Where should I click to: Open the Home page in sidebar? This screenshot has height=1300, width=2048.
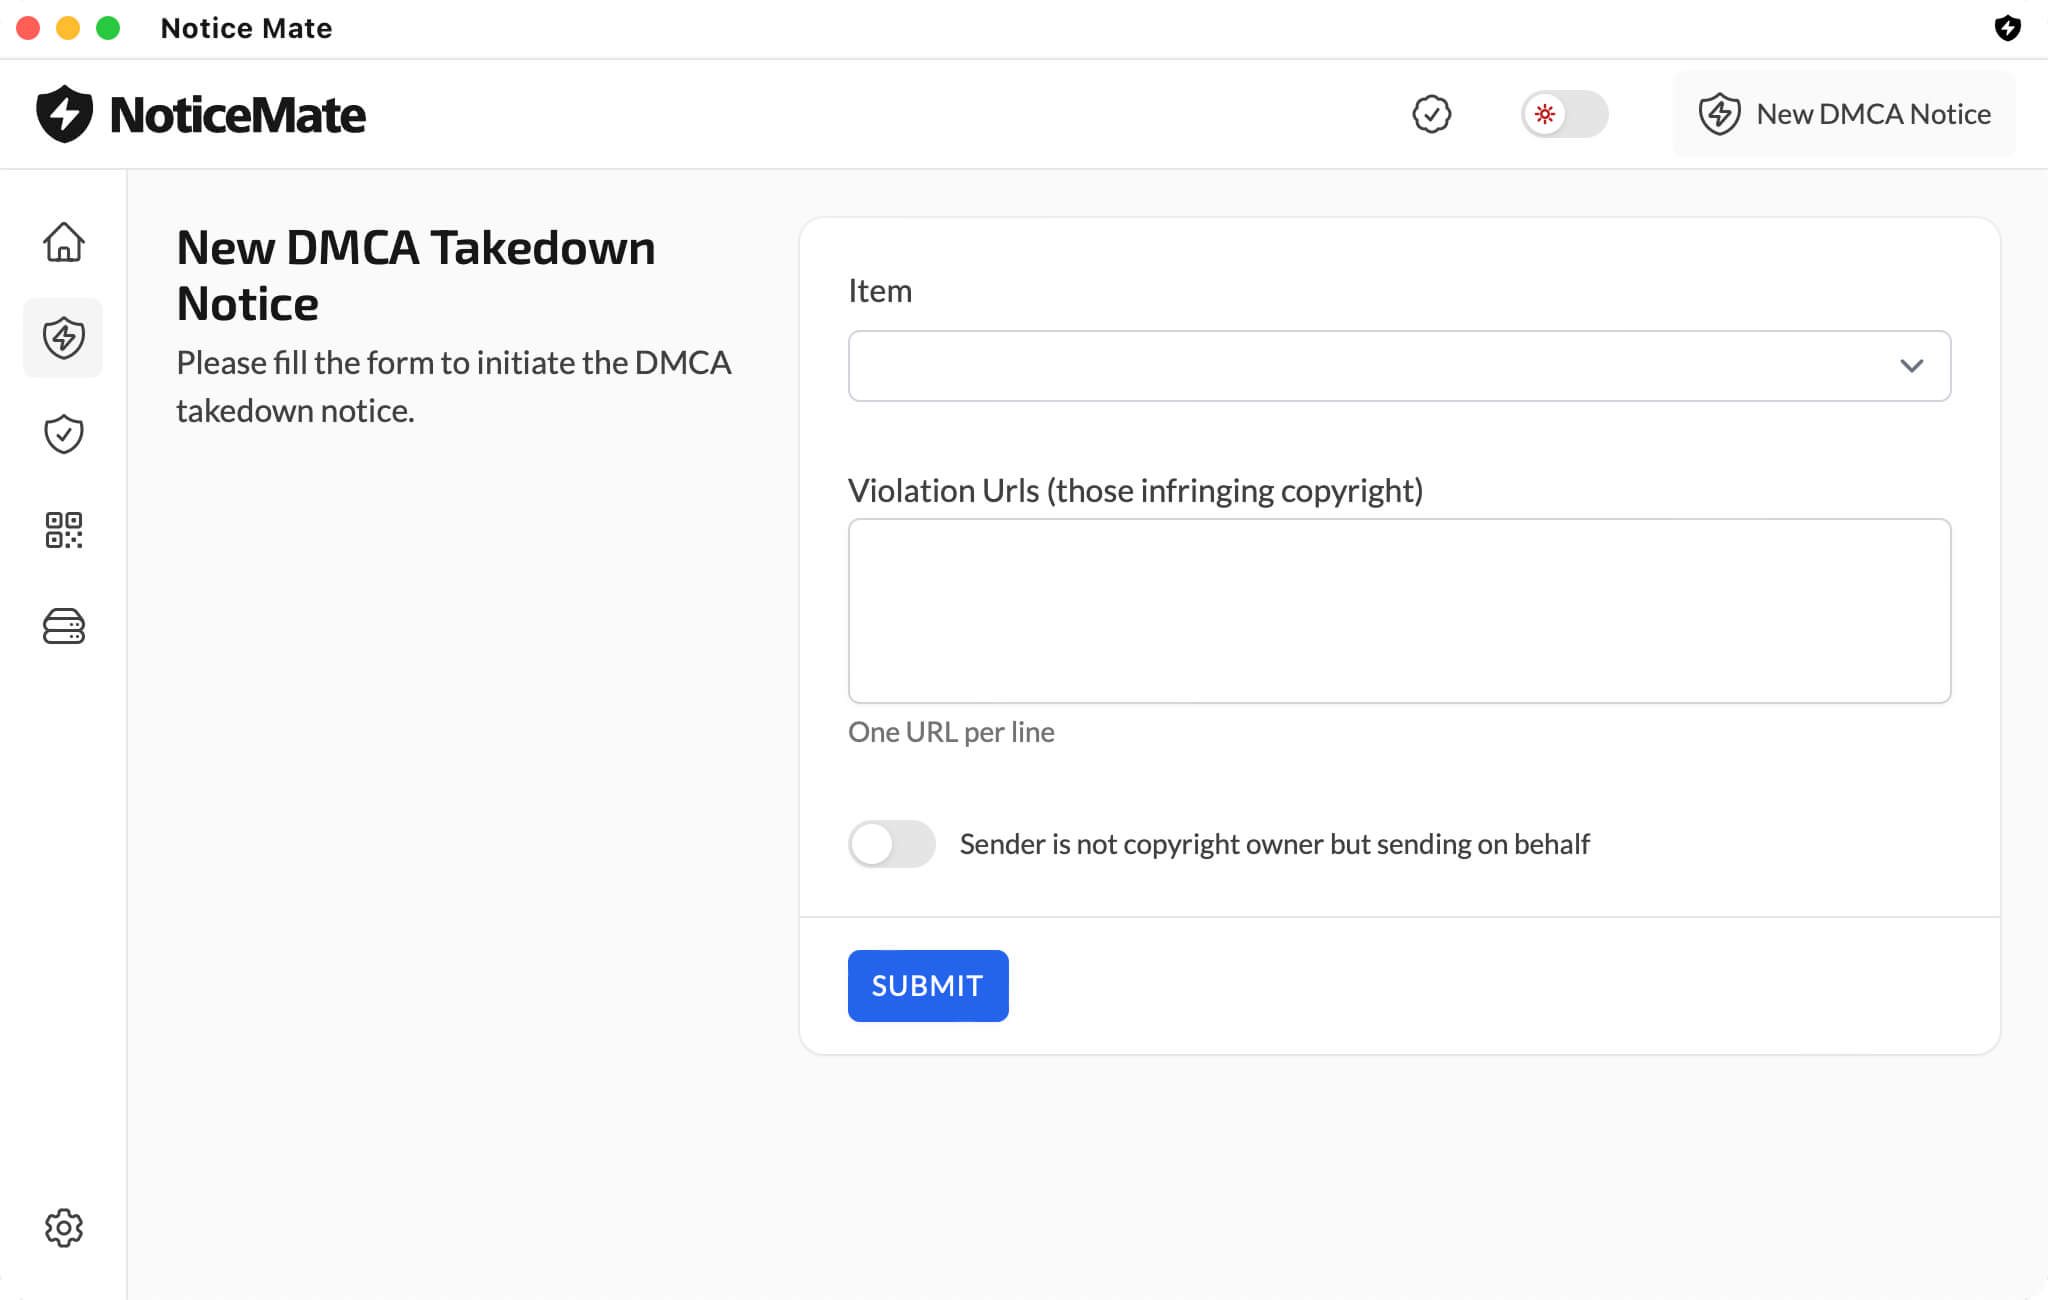[63, 242]
